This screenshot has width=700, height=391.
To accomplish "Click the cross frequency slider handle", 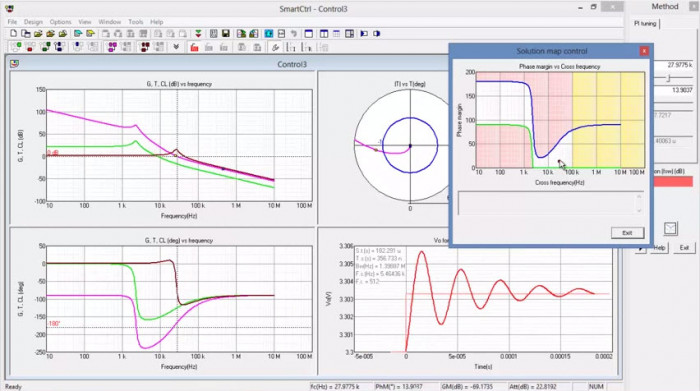I will pyautogui.click(x=668, y=78).
